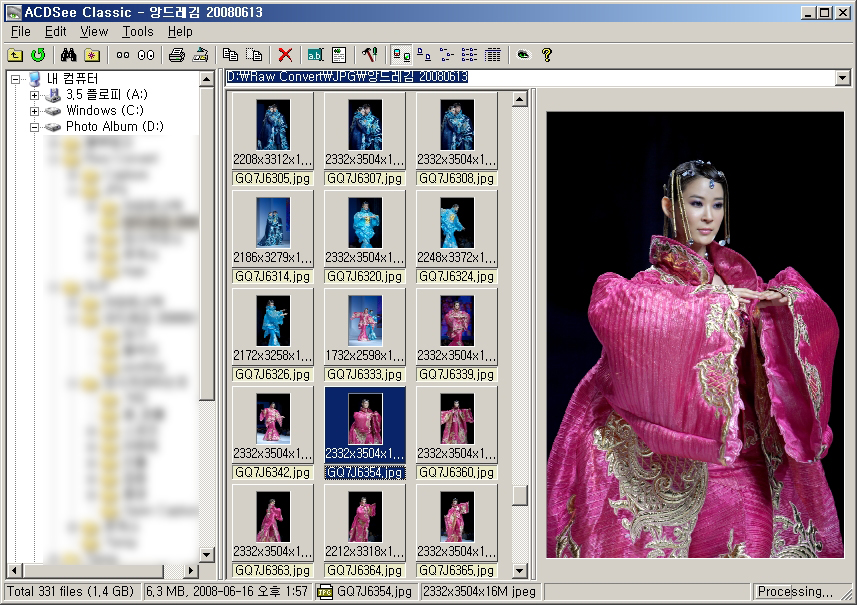This screenshot has height=605, width=857.
Task: Delete the selected file with red X
Action: click(x=285, y=55)
